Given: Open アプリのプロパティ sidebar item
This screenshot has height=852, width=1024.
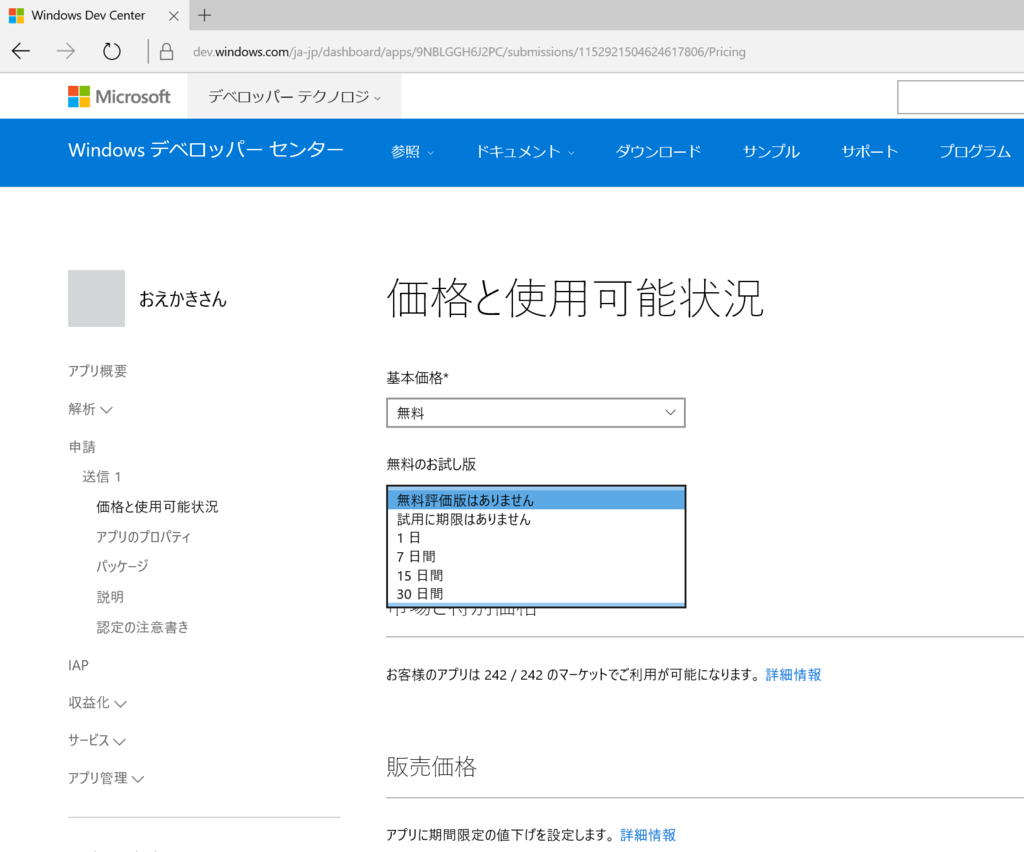Looking at the screenshot, I should click(x=143, y=537).
